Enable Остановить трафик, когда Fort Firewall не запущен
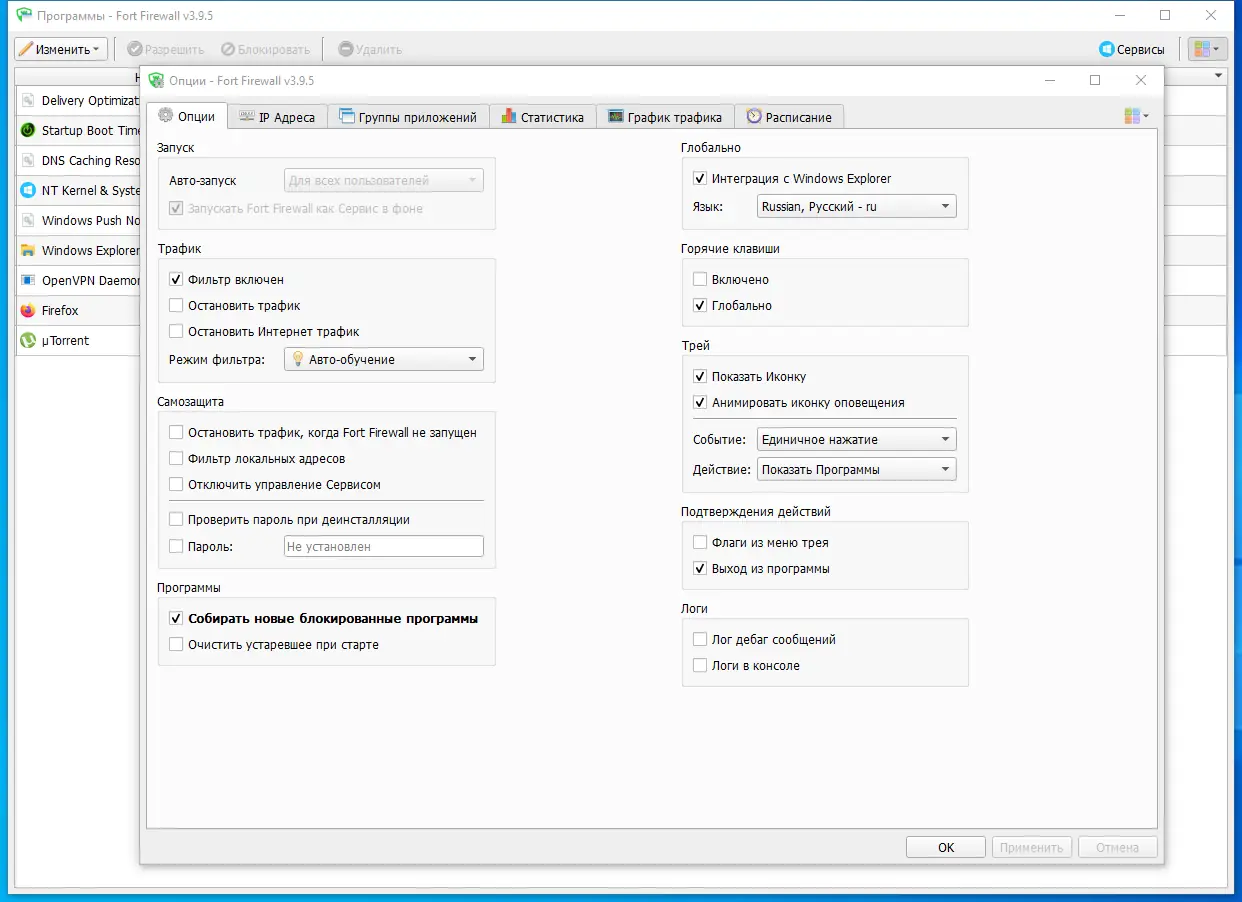 point(176,433)
